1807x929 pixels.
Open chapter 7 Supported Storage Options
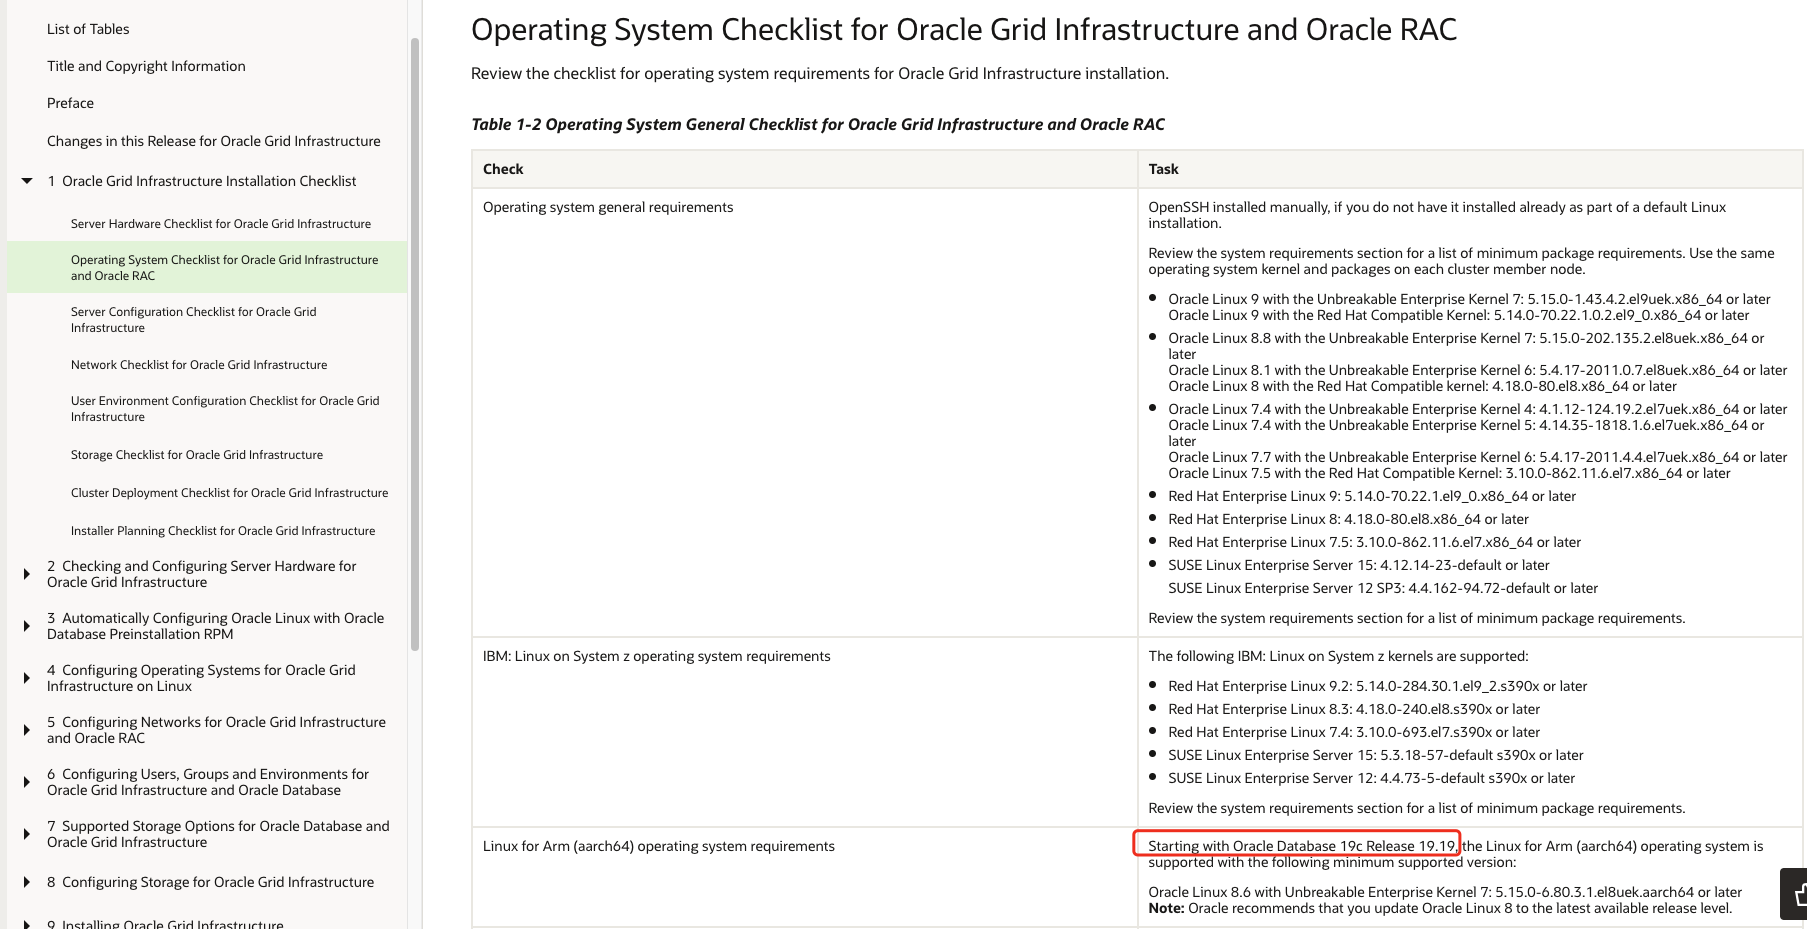click(218, 834)
